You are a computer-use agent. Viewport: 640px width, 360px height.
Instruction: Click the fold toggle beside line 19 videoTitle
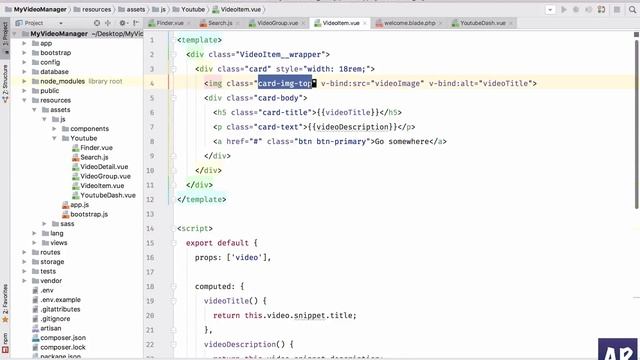point(173,301)
